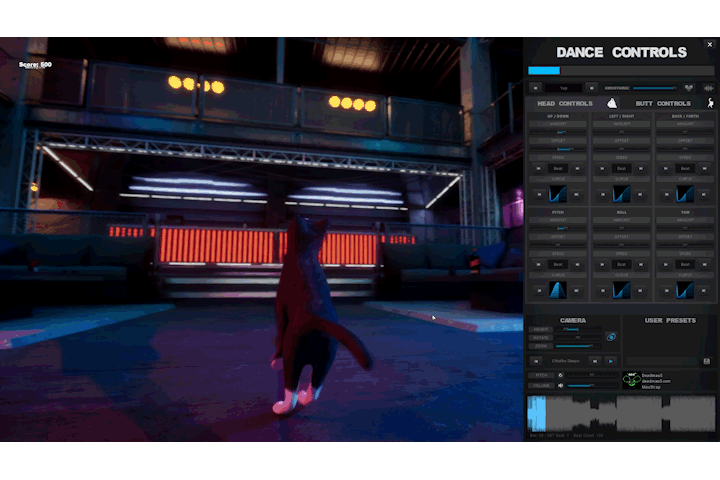This screenshot has height=480, width=720.
Task: Adjust the camera Zoom slider
Action: pyautogui.click(x=578, y=346)
